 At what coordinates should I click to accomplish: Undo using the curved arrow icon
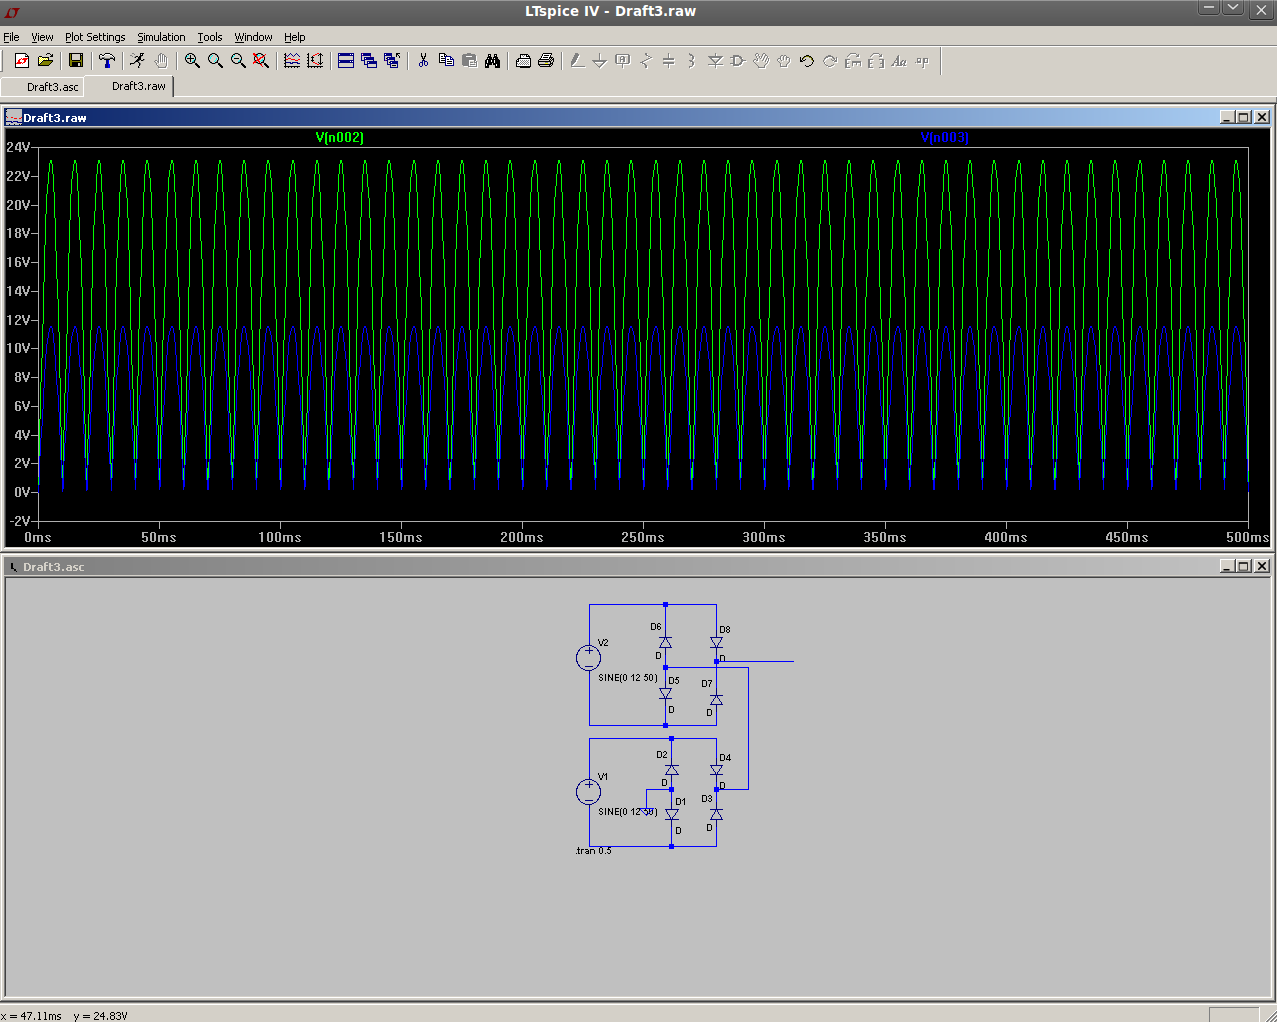click(x=807, y=61)
